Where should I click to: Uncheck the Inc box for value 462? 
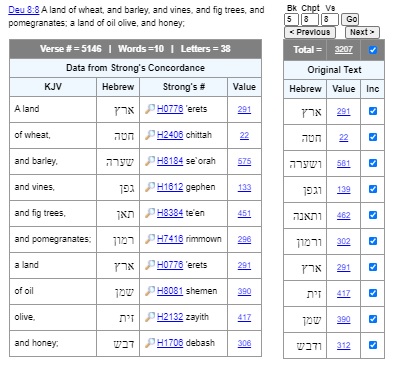pyautogui.click(x=373, y=215)
